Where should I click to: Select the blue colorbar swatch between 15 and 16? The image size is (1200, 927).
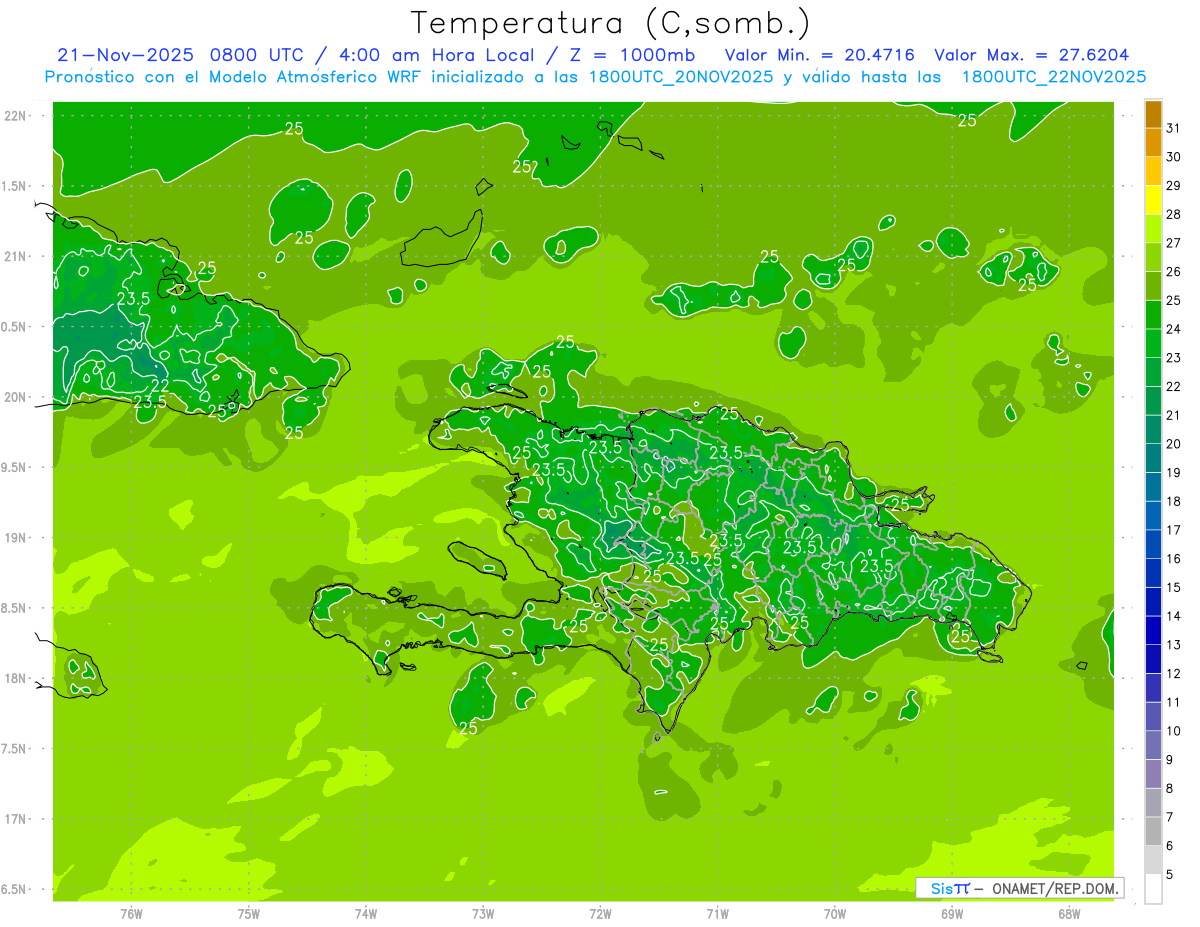pos(1153,573)
